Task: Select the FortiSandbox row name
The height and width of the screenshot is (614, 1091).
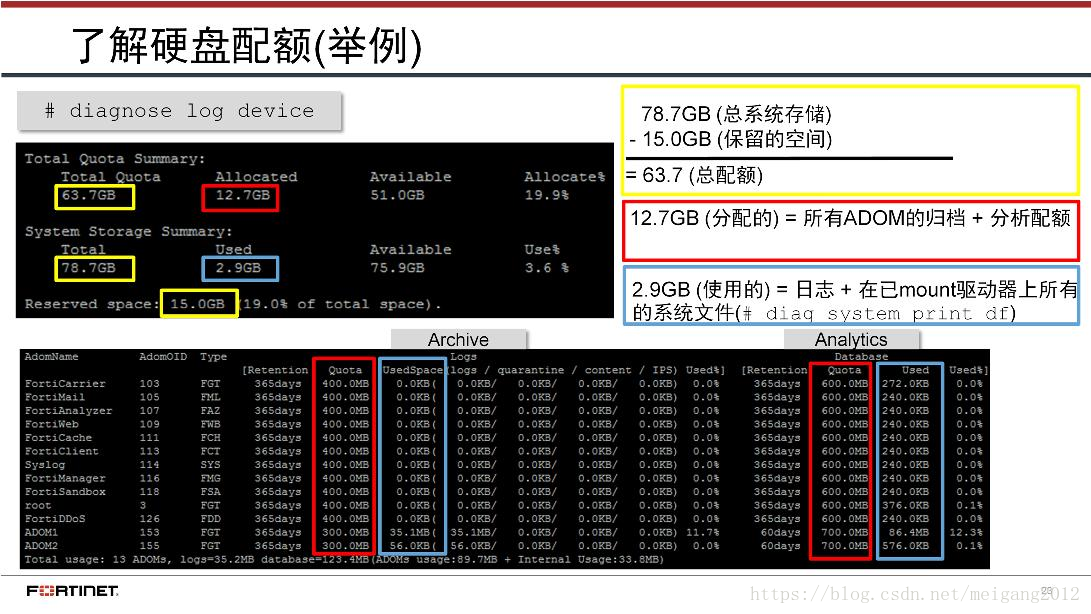Action: pos(65,491)
